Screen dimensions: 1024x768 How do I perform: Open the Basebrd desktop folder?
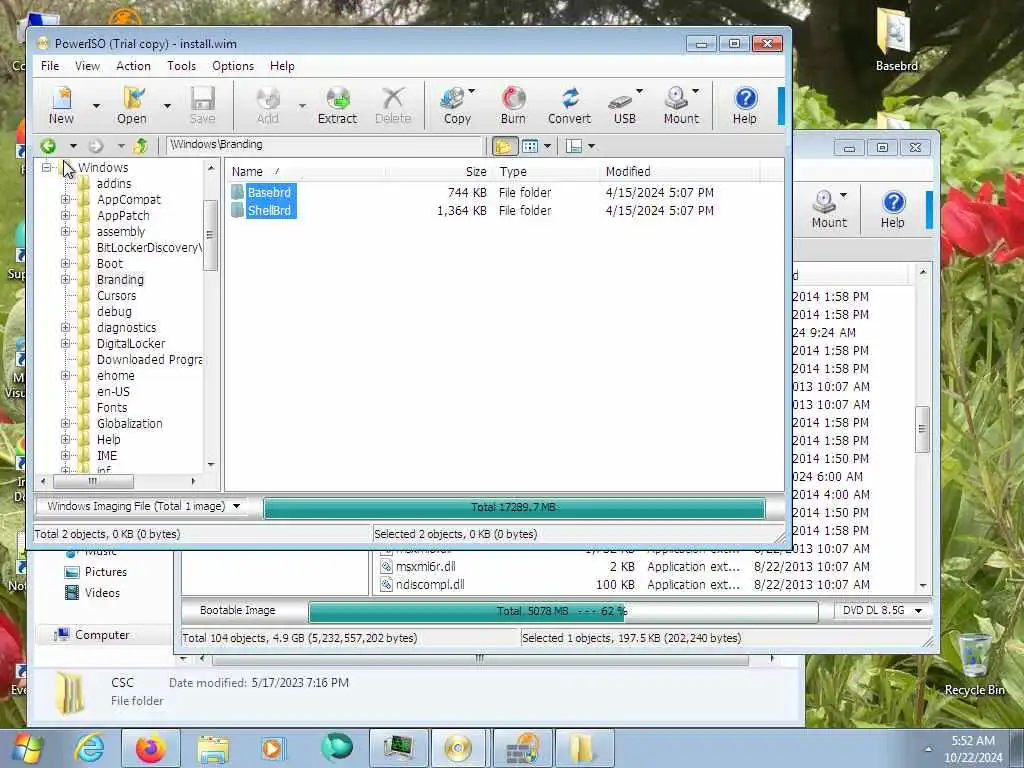coord(896,40)
